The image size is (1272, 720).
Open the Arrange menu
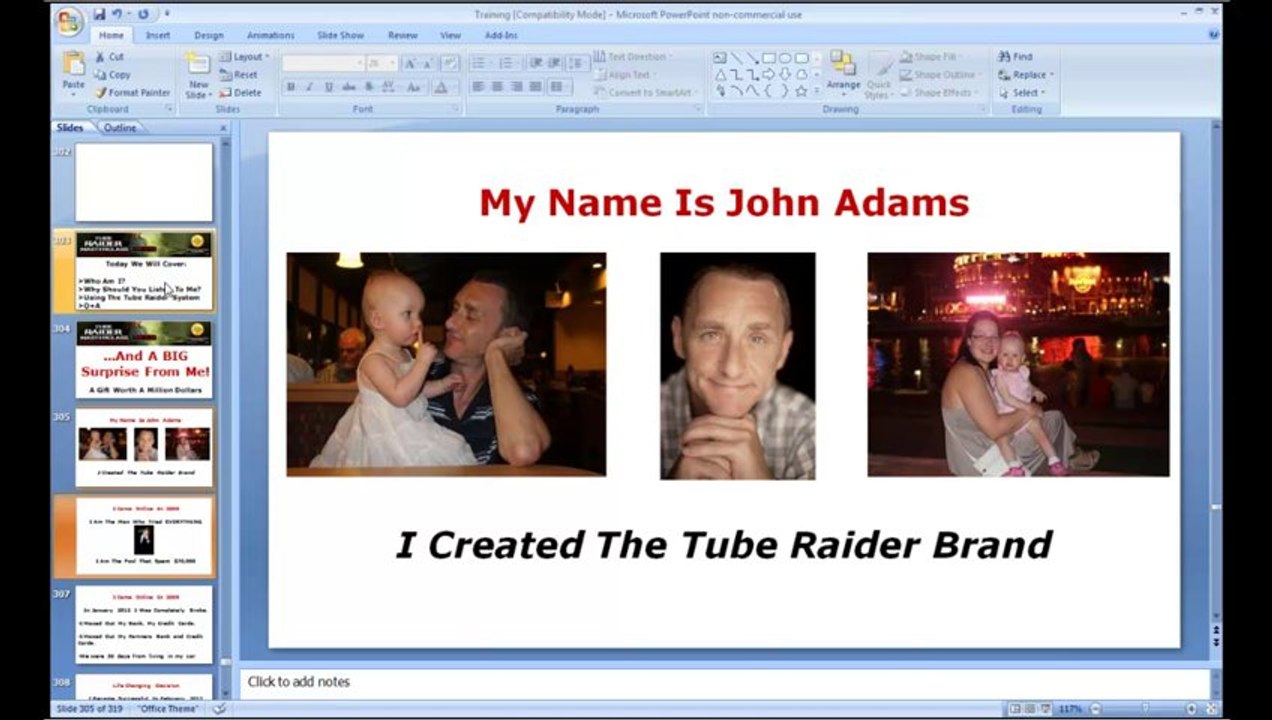point(843,72)
